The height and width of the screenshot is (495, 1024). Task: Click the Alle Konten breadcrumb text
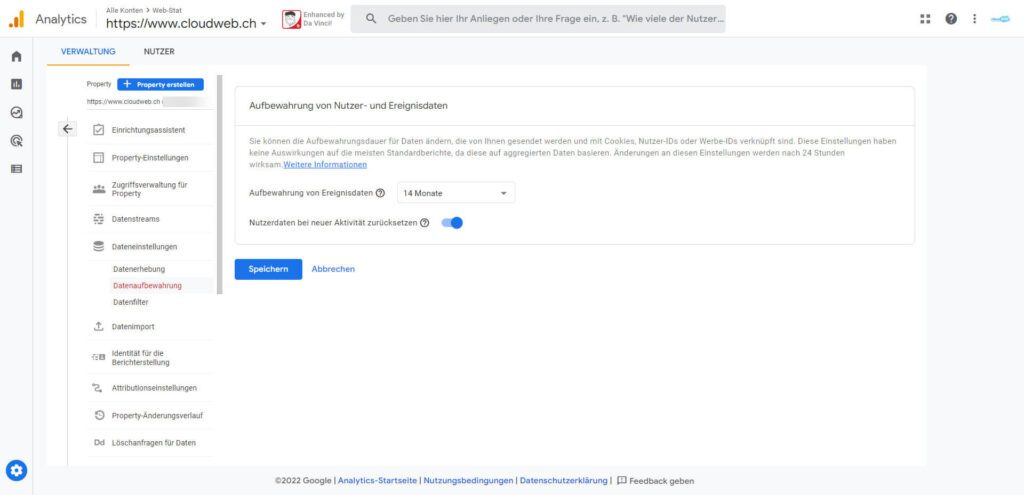tap(124, 10)
